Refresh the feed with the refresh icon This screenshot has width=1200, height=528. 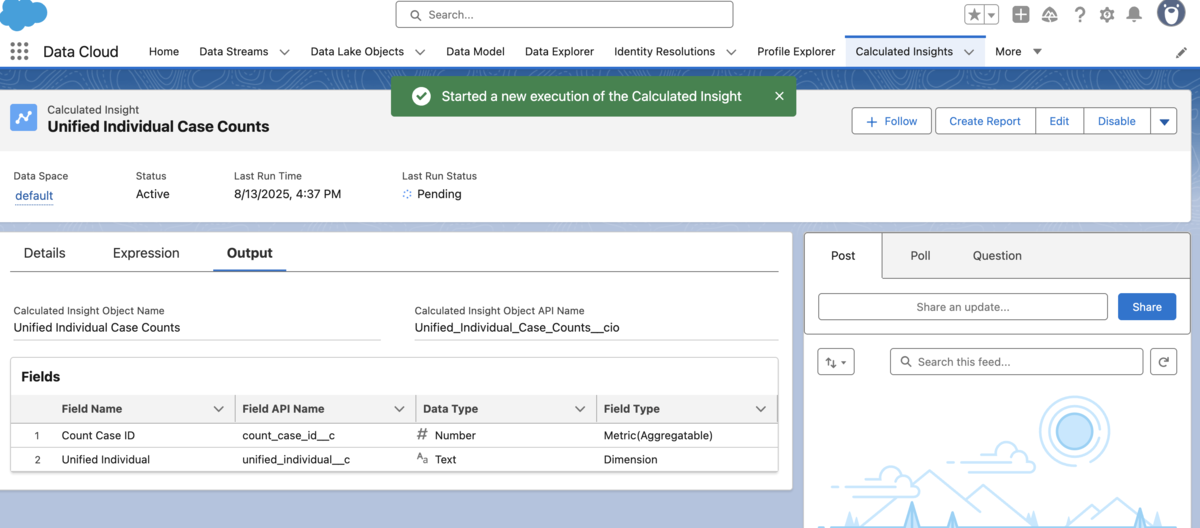1163,362
